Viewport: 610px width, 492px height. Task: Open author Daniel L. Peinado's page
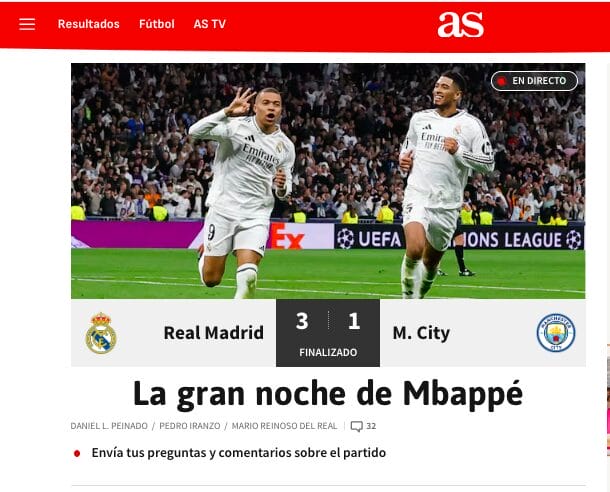click(109, 426)
